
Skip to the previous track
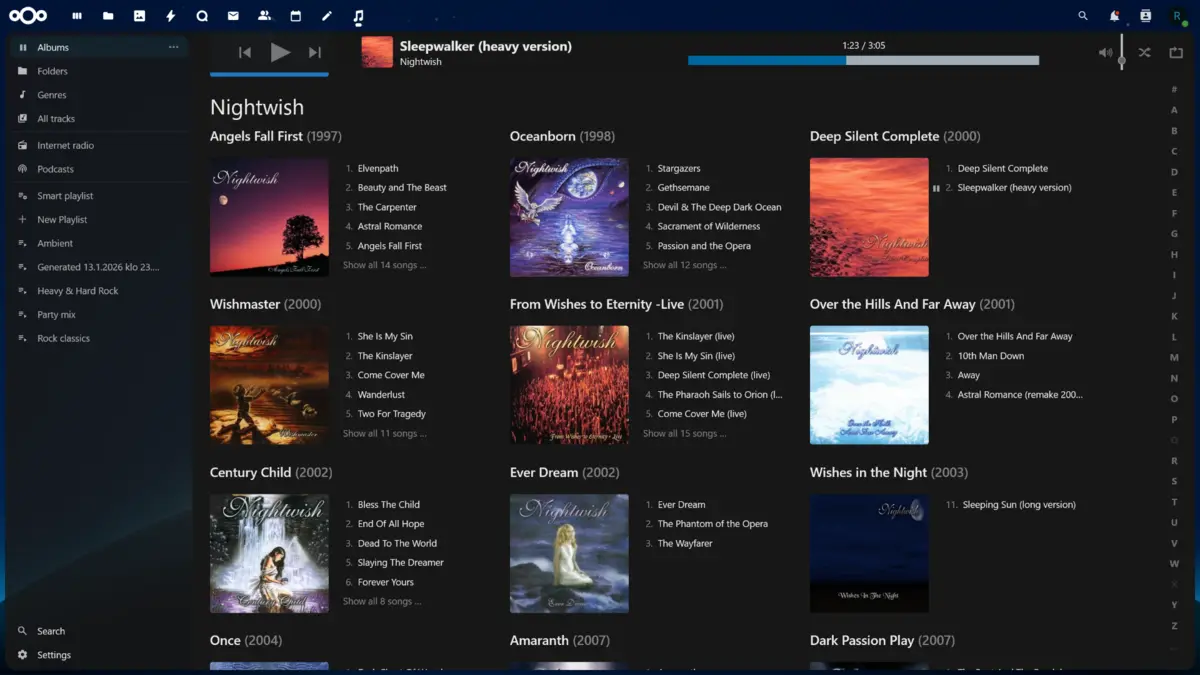(245, 53)
